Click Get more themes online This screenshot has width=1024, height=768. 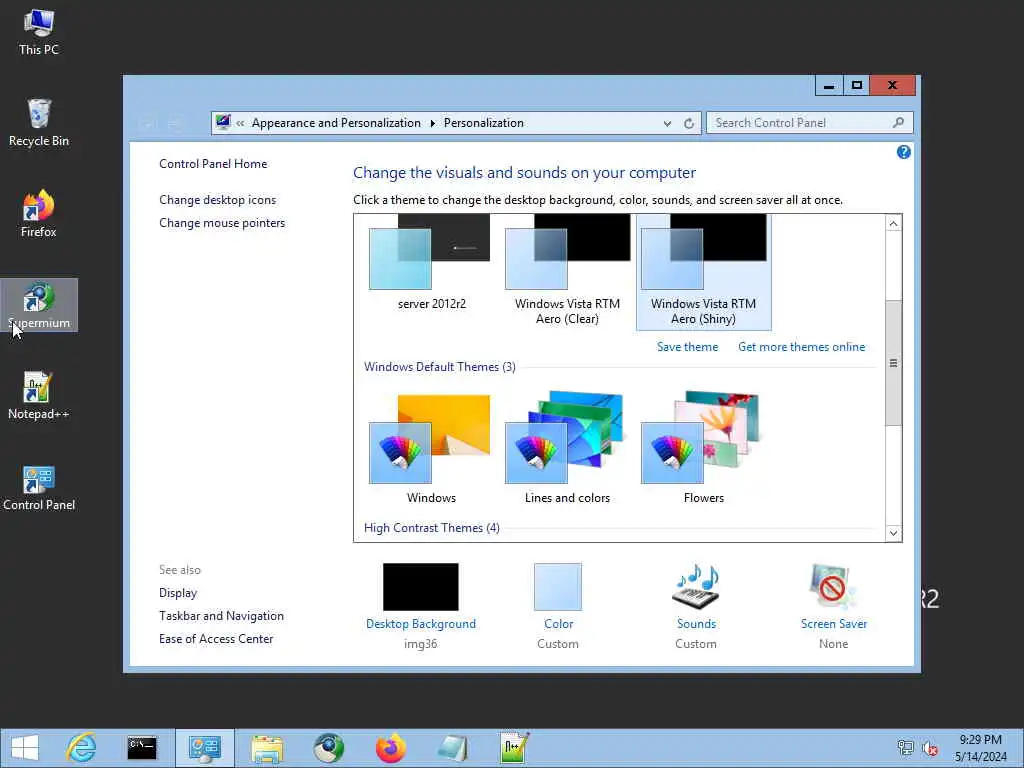coord(801,347)
